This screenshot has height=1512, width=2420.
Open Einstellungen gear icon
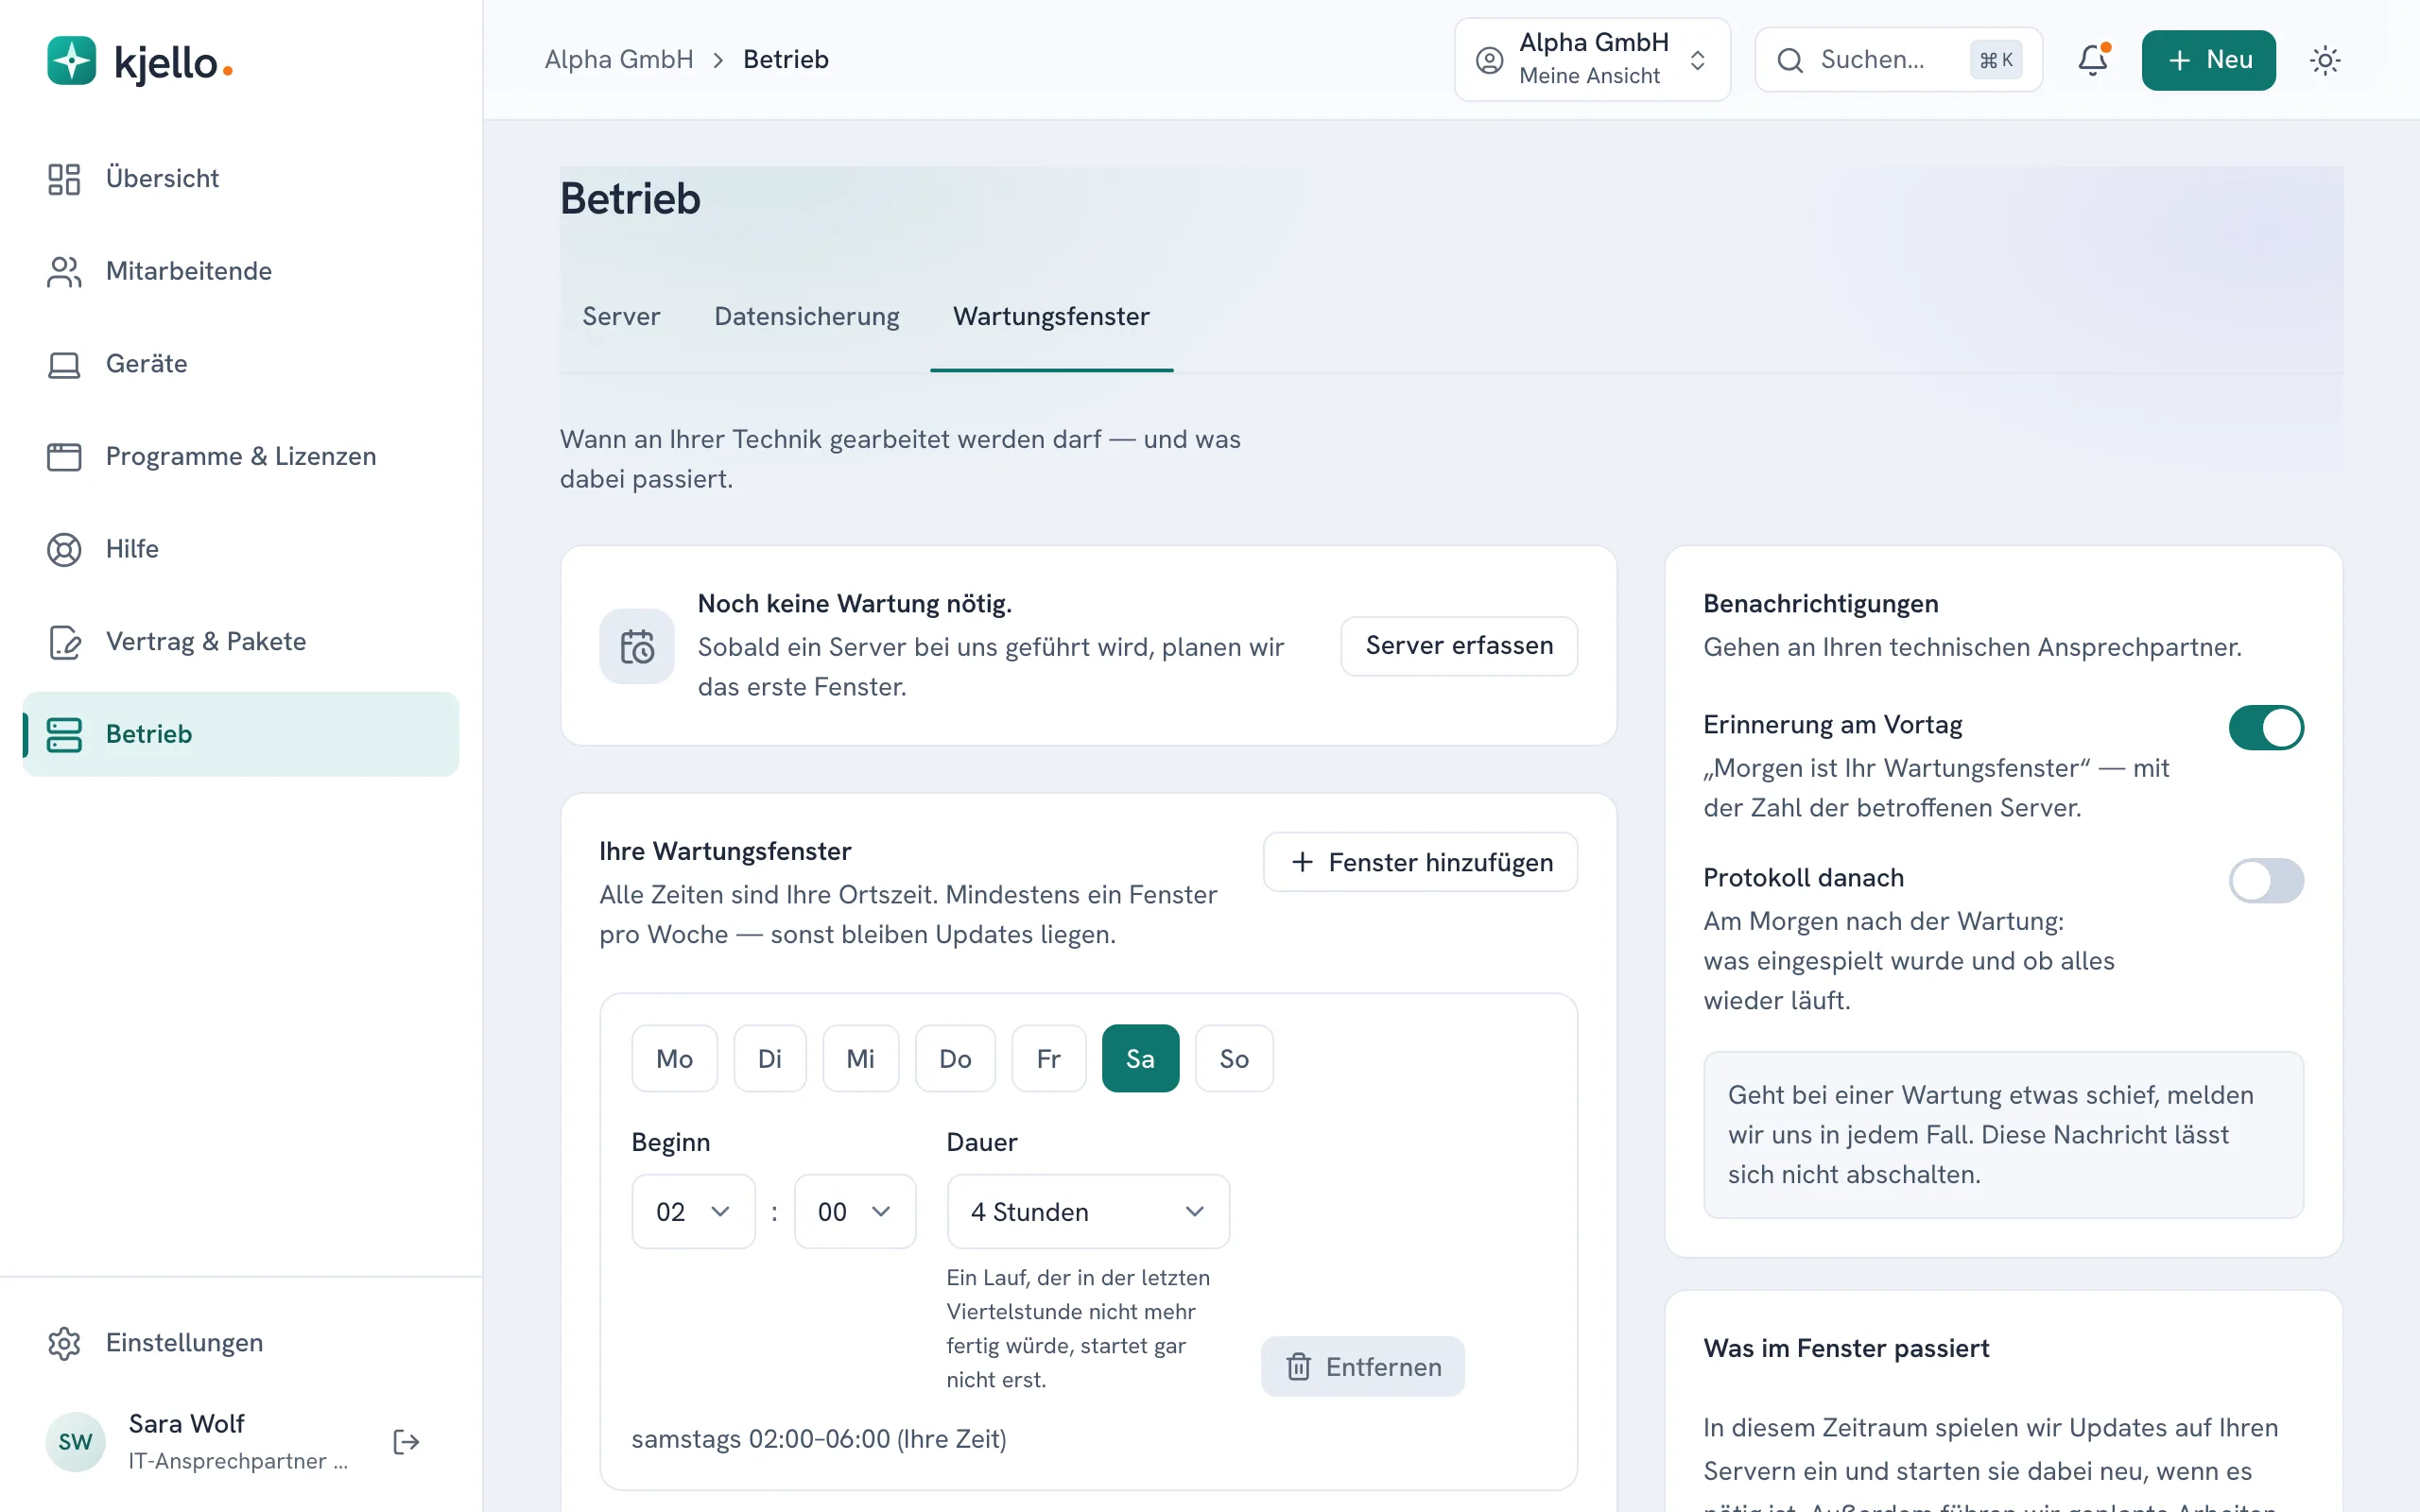[64, 1343]
